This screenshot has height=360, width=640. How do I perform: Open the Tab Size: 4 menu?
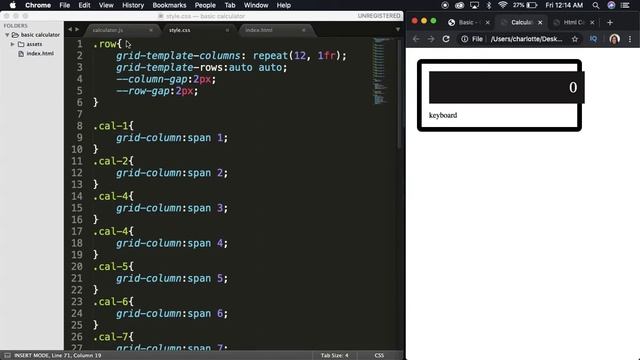click(335, 356)
